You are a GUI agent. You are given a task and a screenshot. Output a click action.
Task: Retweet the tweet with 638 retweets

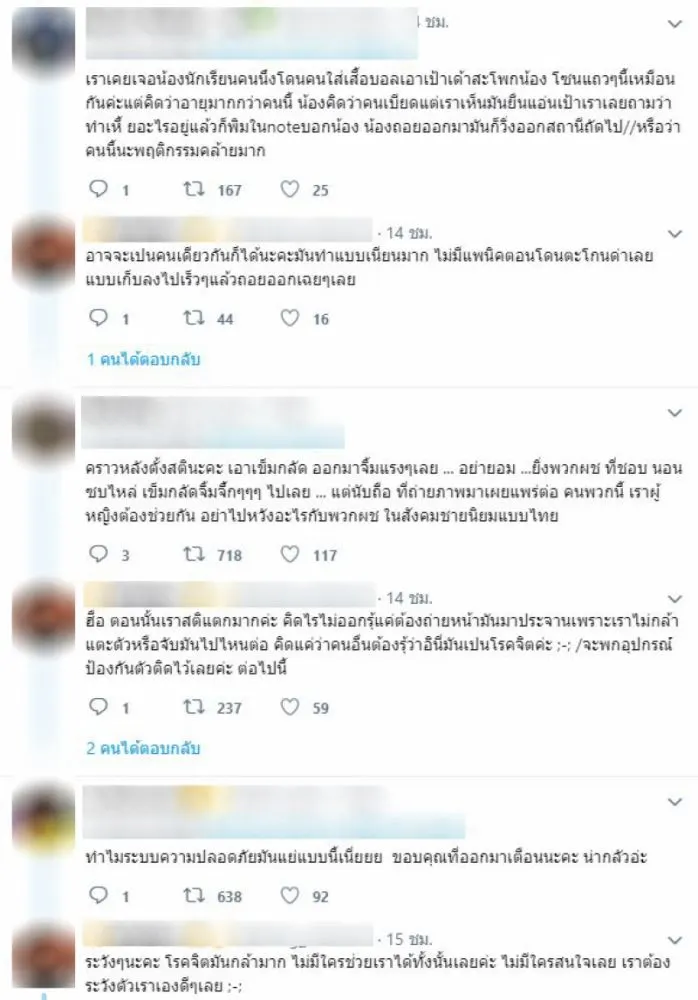coord(194,895)
